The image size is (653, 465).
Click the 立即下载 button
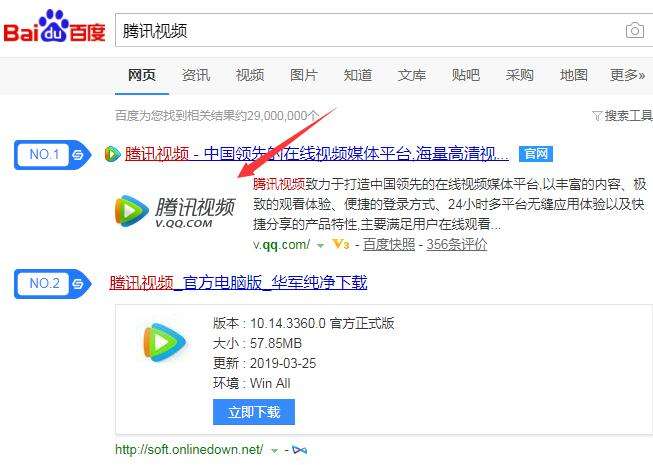click(x=254, y=412)
